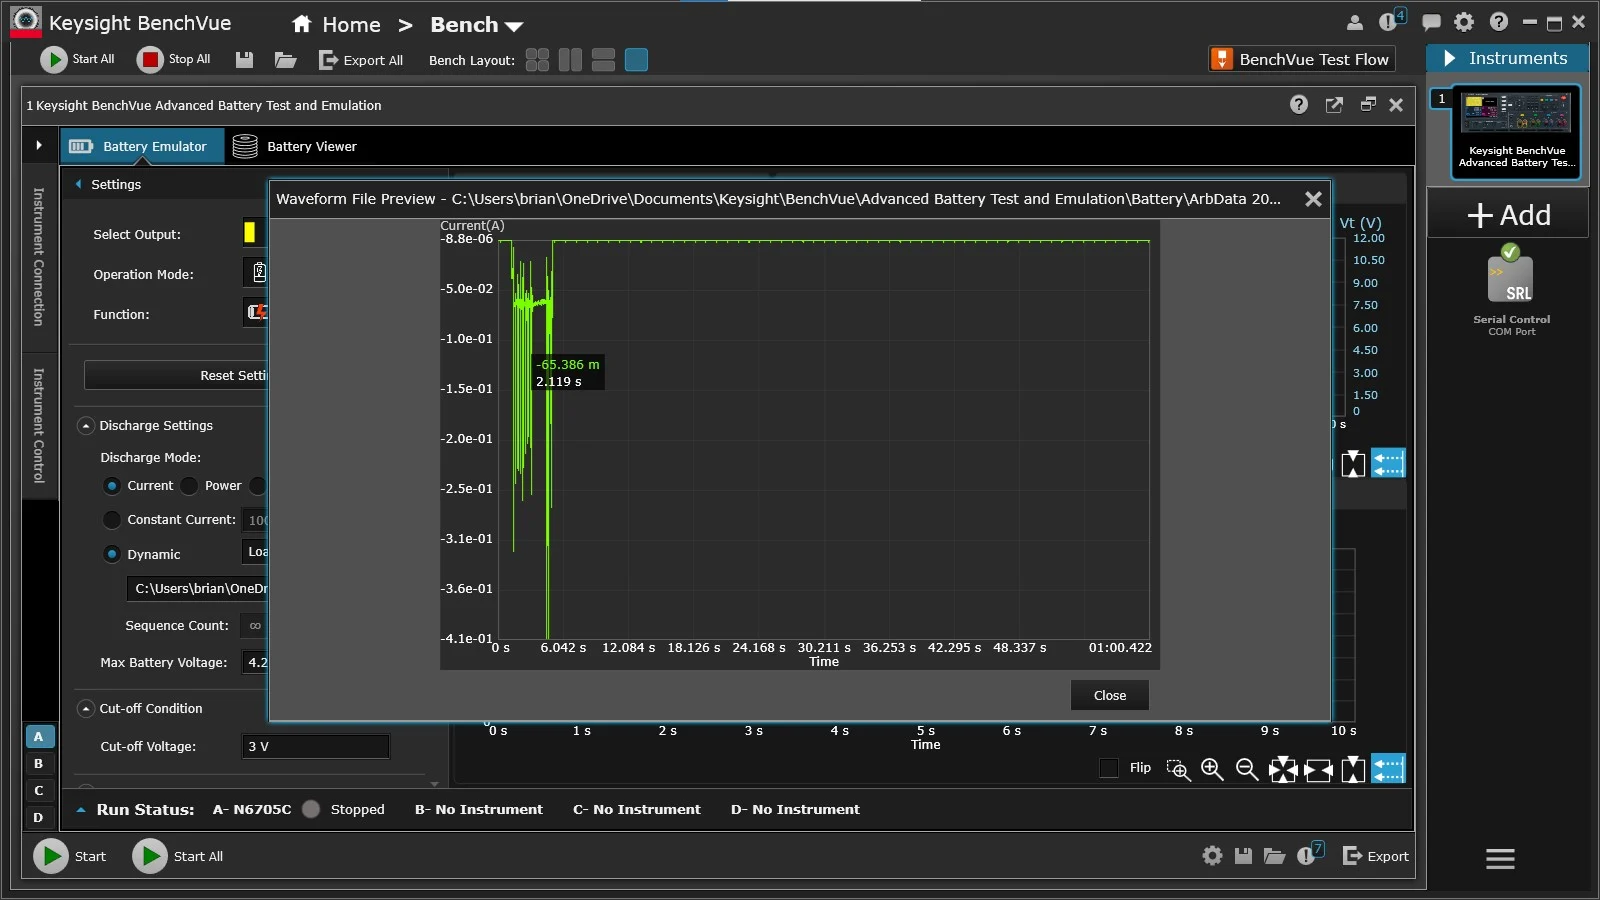Open Instrument Control vertical tab

coord(39,426)
